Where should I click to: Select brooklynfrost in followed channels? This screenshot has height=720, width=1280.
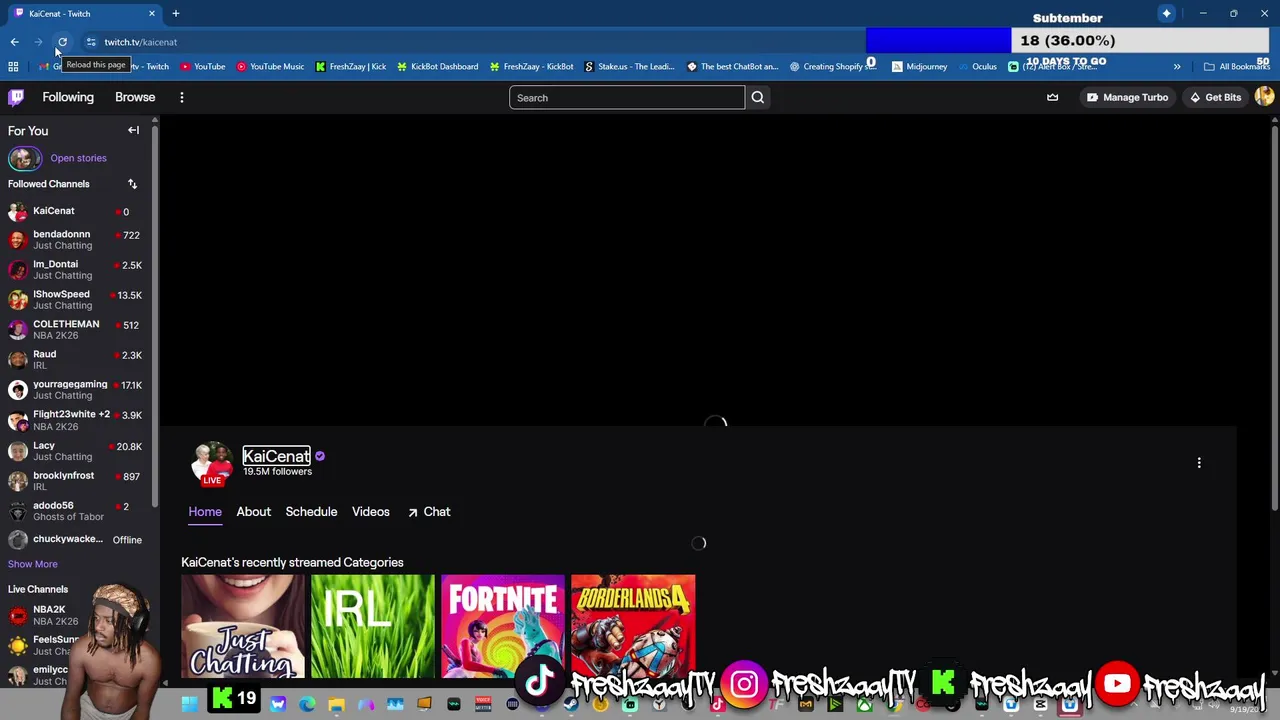[x=76, y=481]
